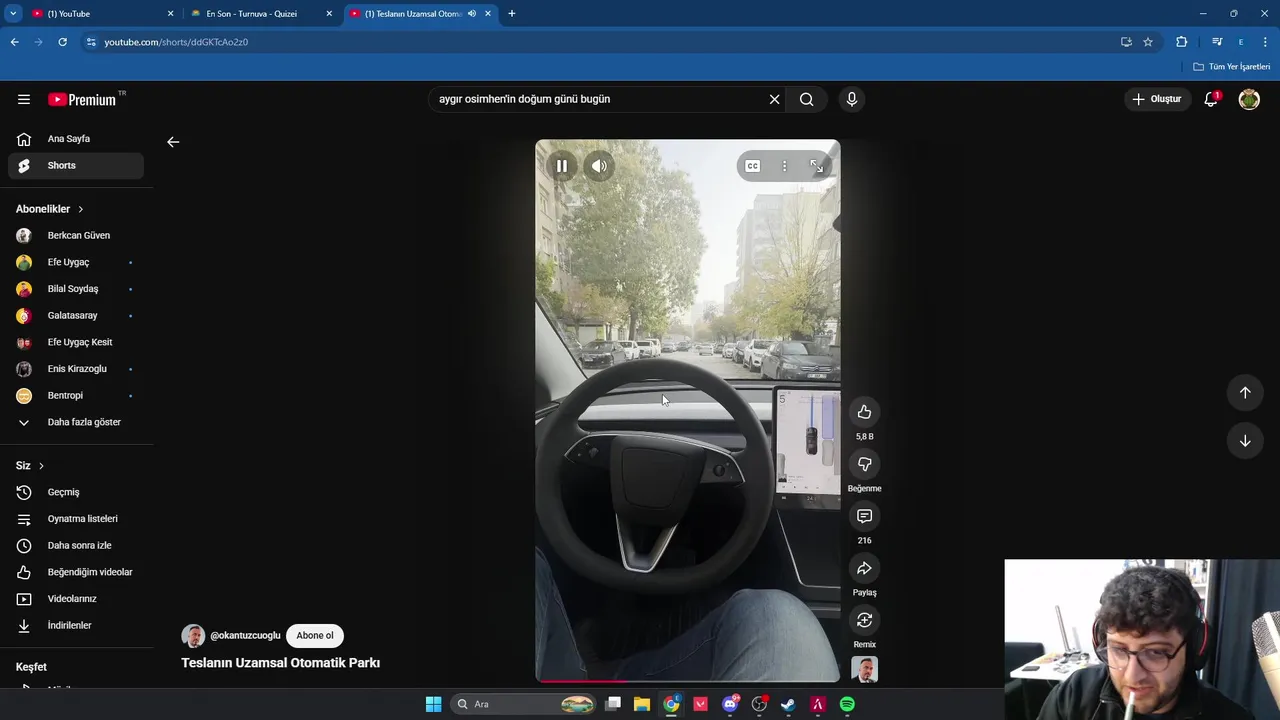Open İndirilenler downloads

pos(76,626)
